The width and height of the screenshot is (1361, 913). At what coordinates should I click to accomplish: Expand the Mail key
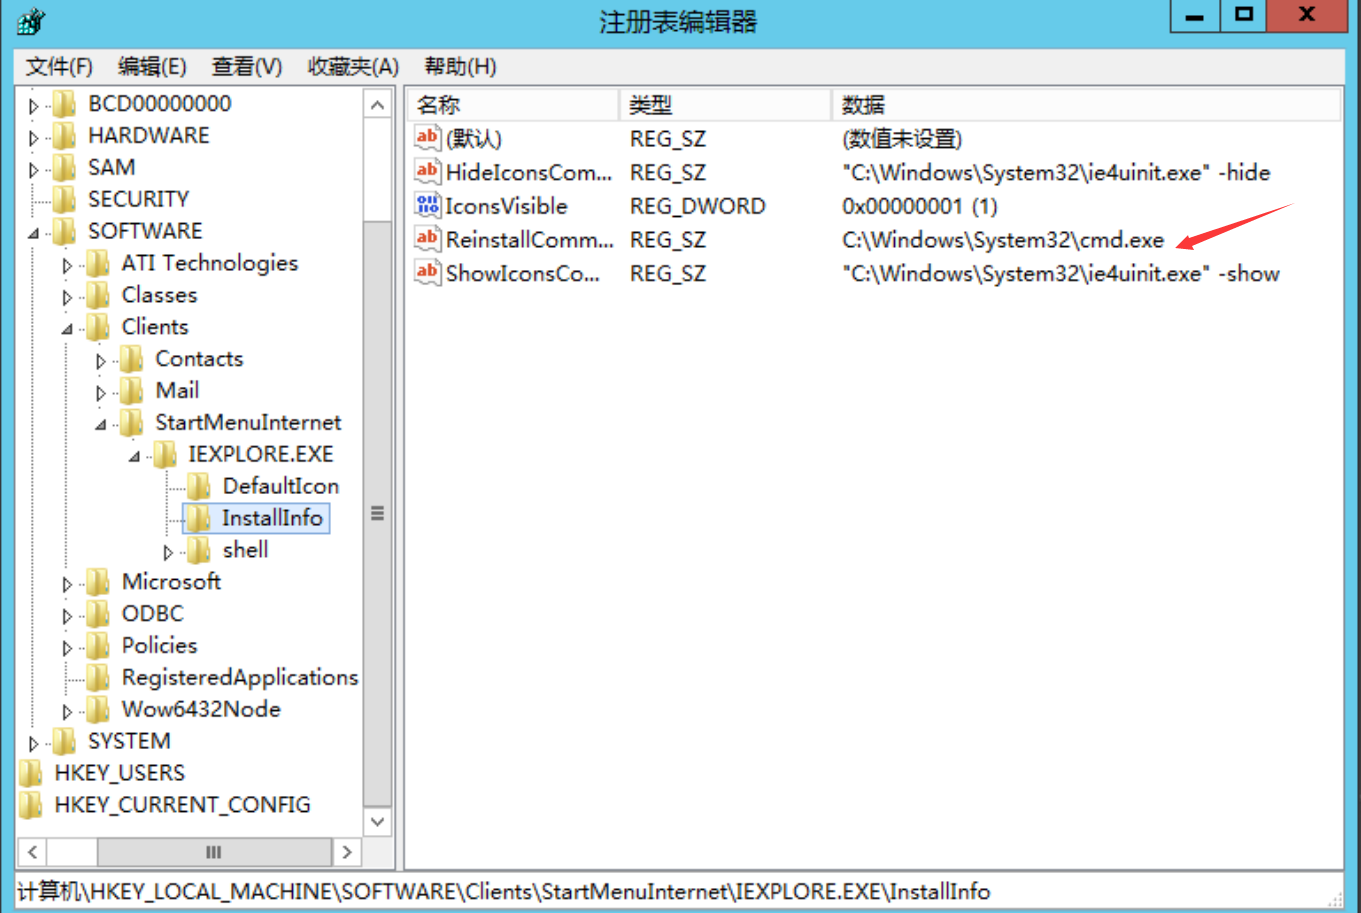click(x=100, y=393)
